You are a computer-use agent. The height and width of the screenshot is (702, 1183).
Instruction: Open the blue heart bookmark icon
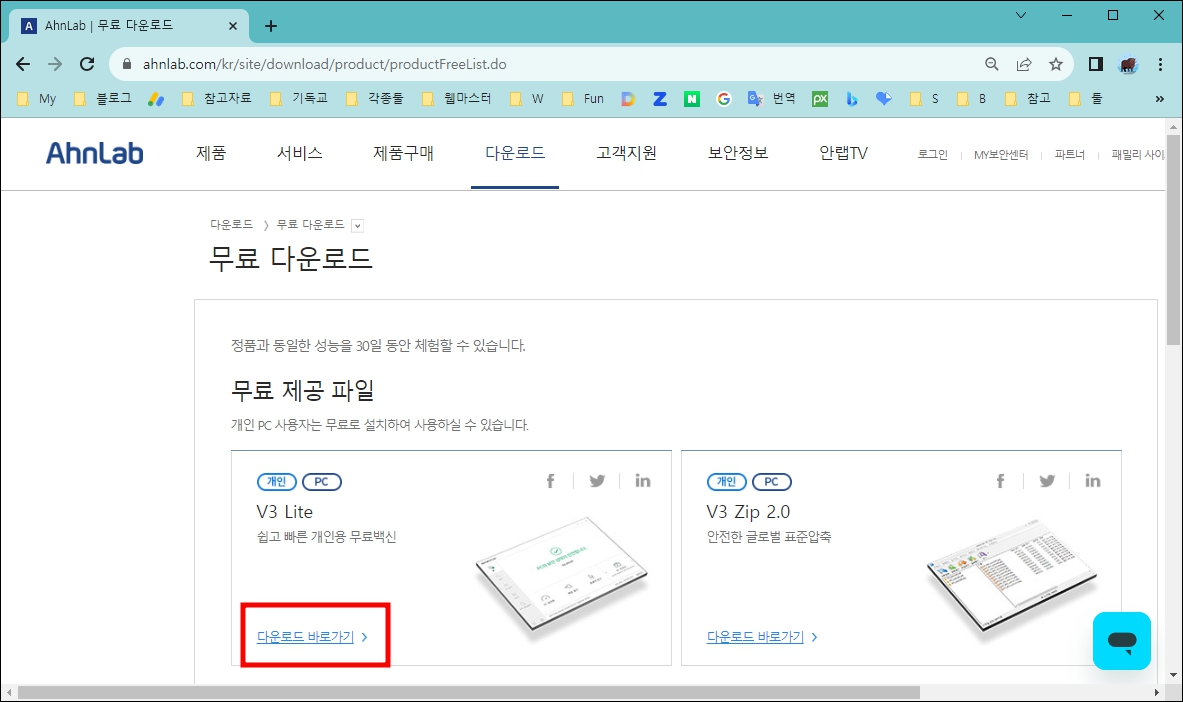[x=883, y=99]
